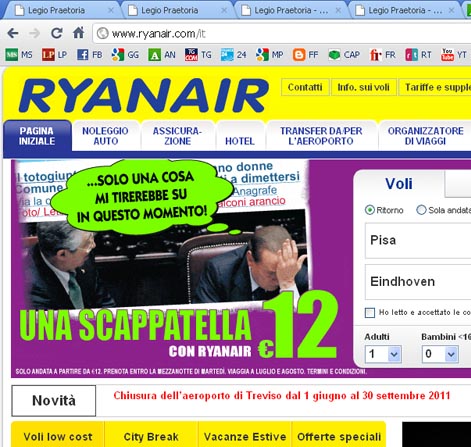Viewport: 471px width, 447px height.
Task: Go to the browser Home icon
Action: 79,33
